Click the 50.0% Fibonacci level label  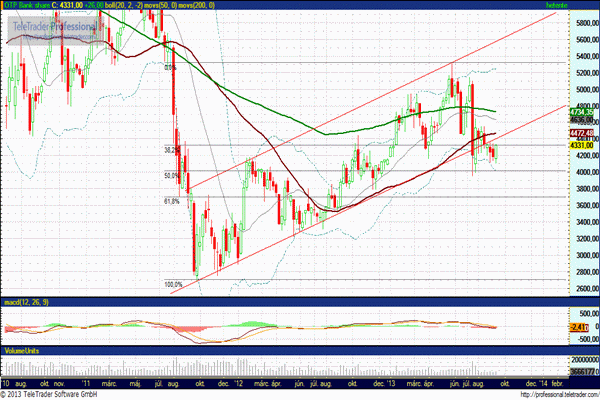172,176
